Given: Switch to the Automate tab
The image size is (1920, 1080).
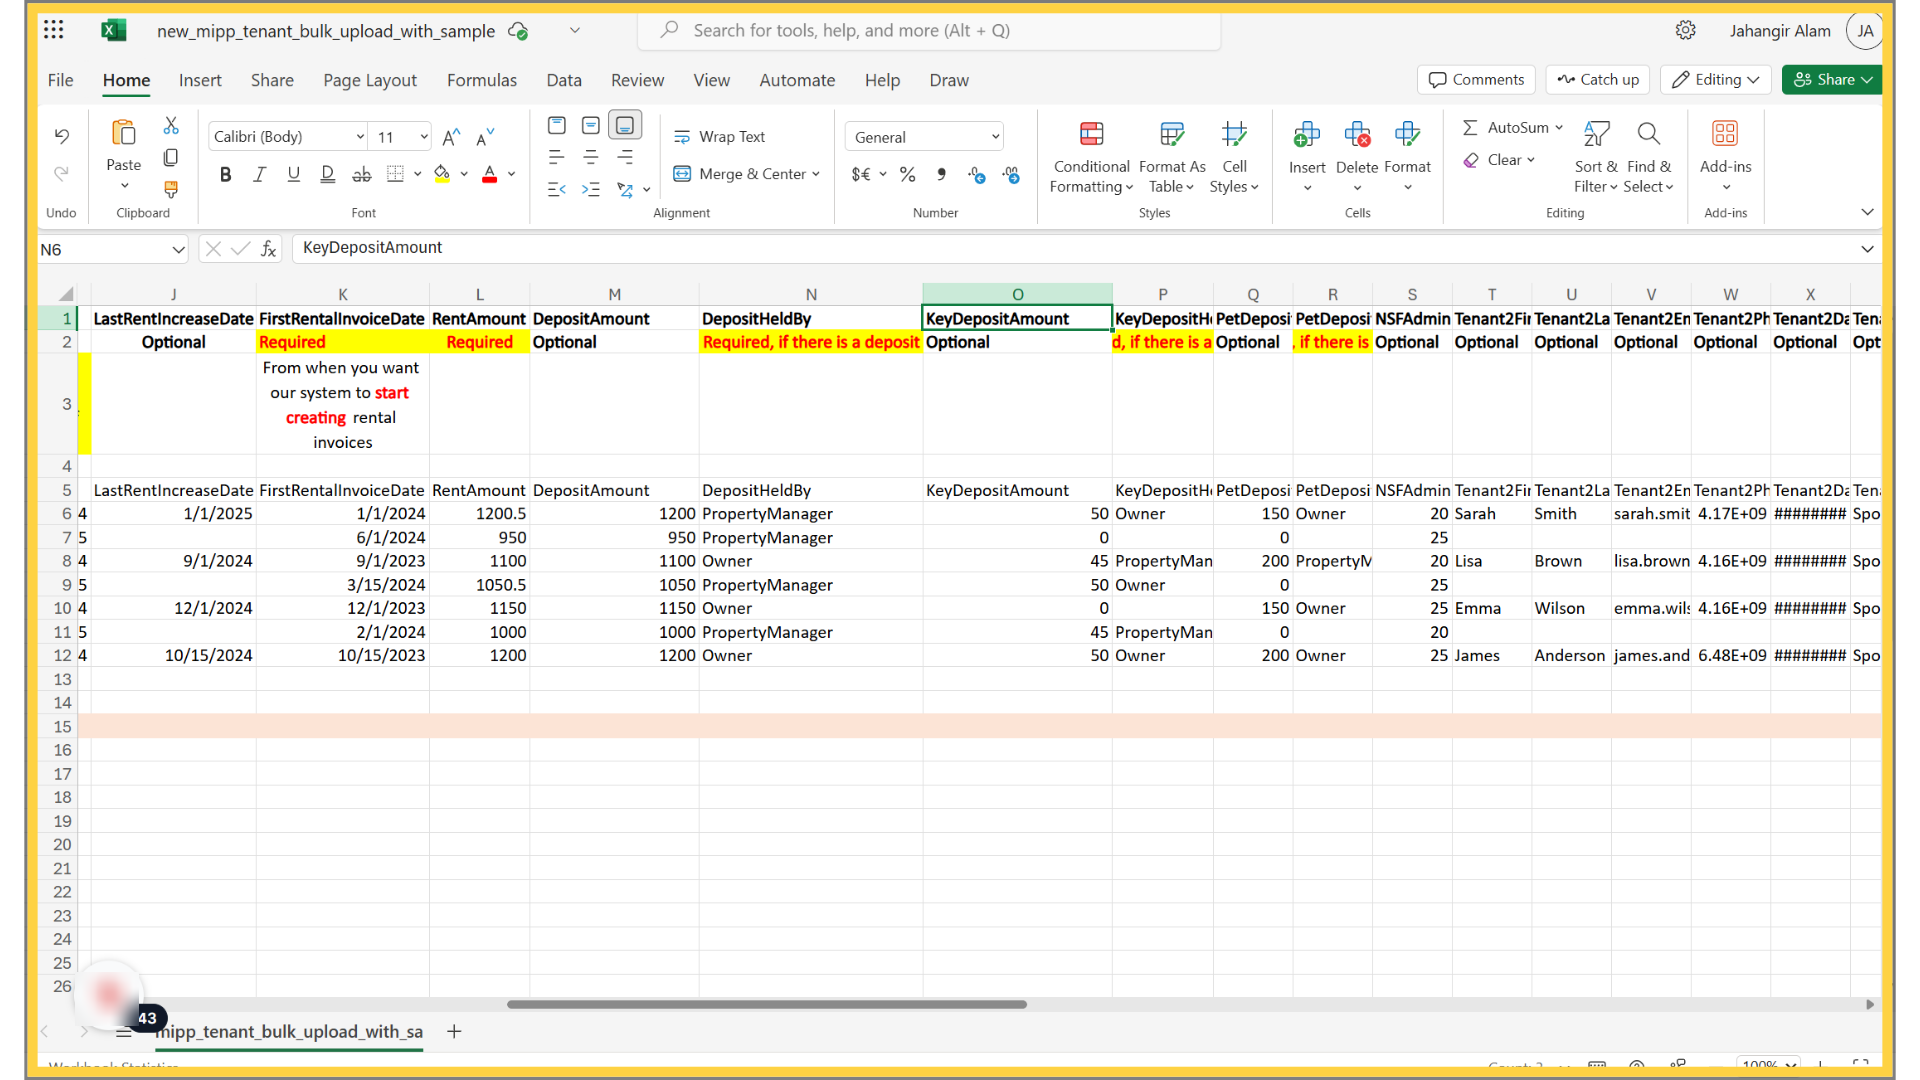Looking at the screenshot, I should pos(797,80).
